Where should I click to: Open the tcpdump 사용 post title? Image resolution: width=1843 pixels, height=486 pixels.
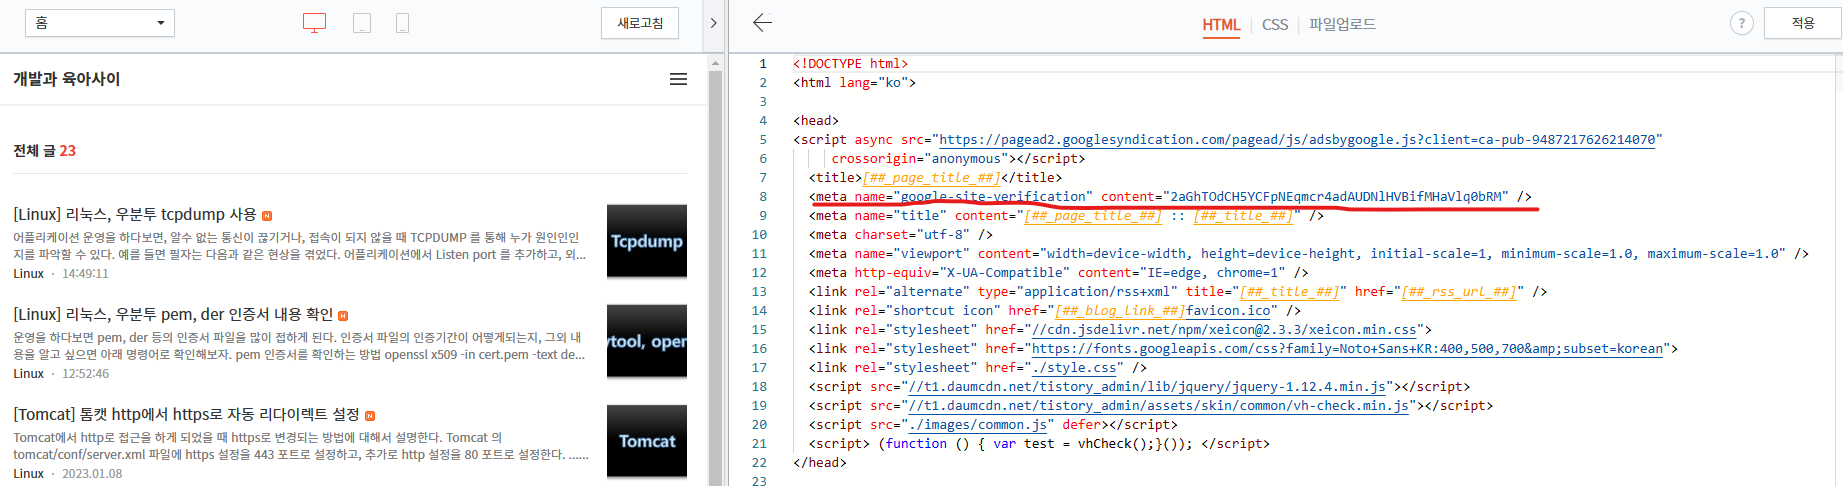click(x=135, y=214)
